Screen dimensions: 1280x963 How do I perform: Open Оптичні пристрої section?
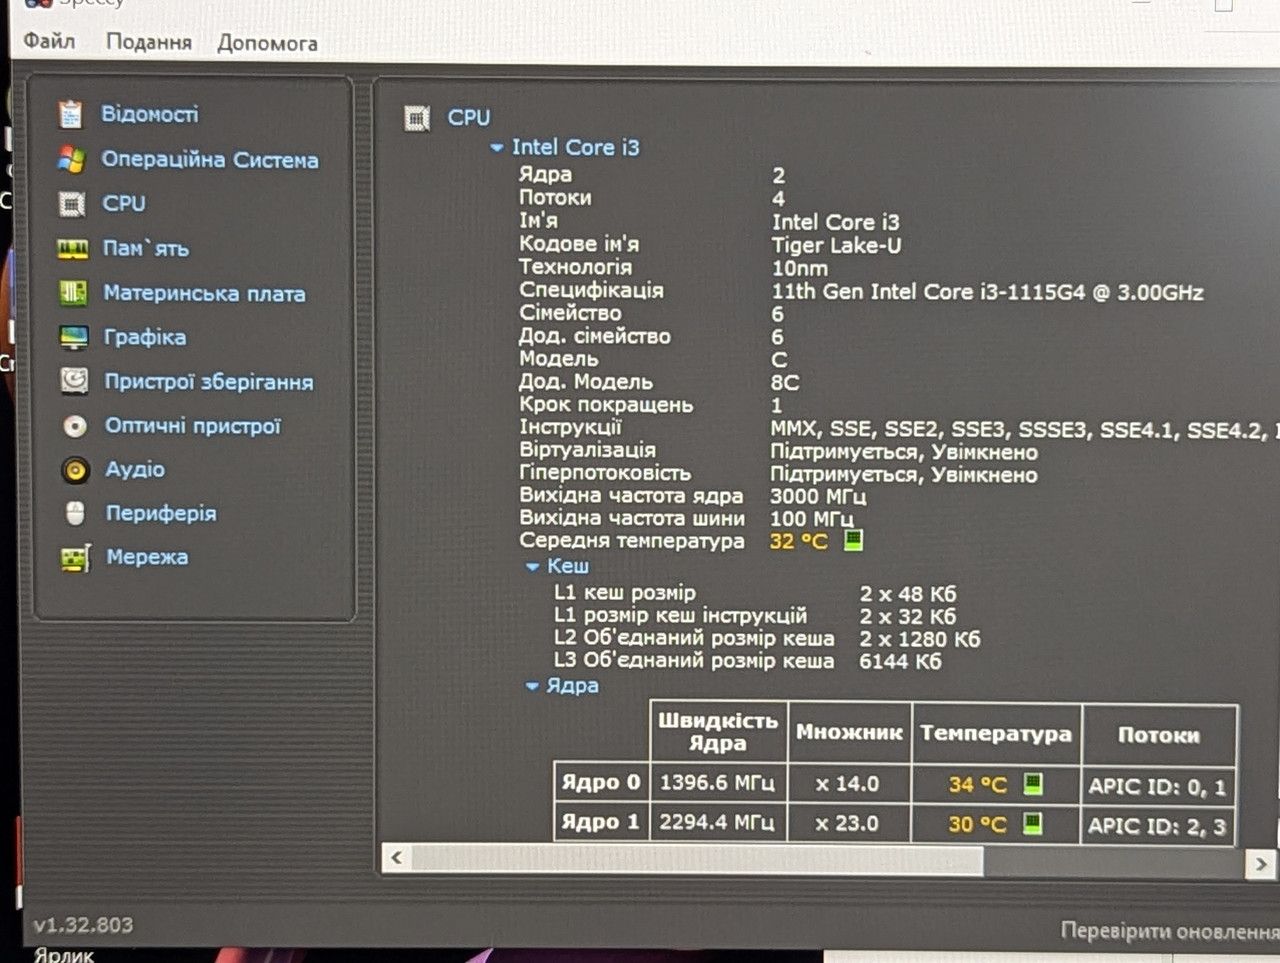pos(193,426)
